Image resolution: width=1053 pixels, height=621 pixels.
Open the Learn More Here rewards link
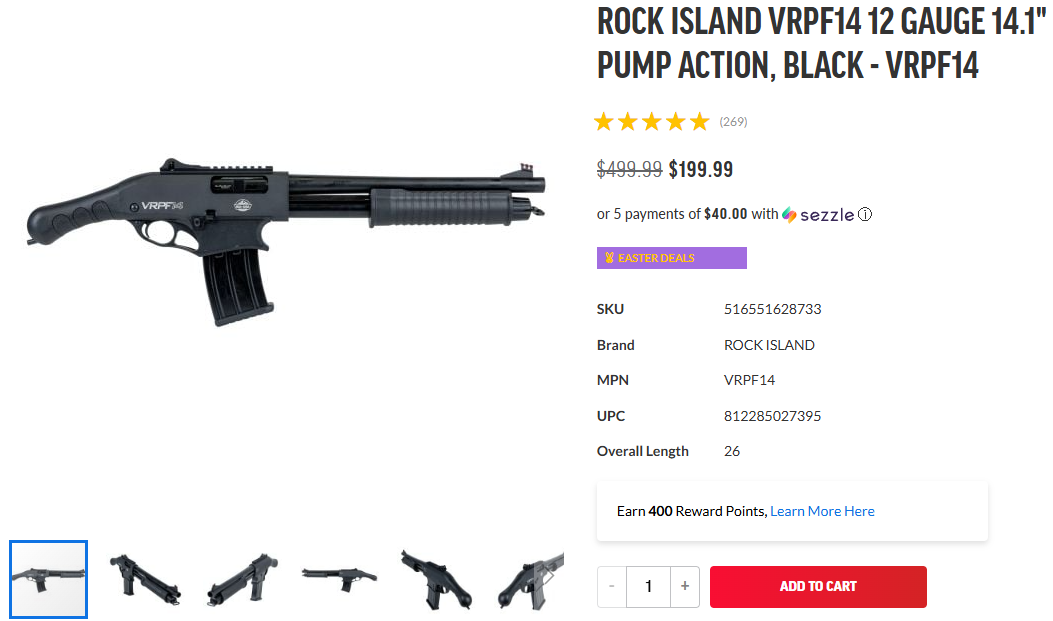point(822,511)
